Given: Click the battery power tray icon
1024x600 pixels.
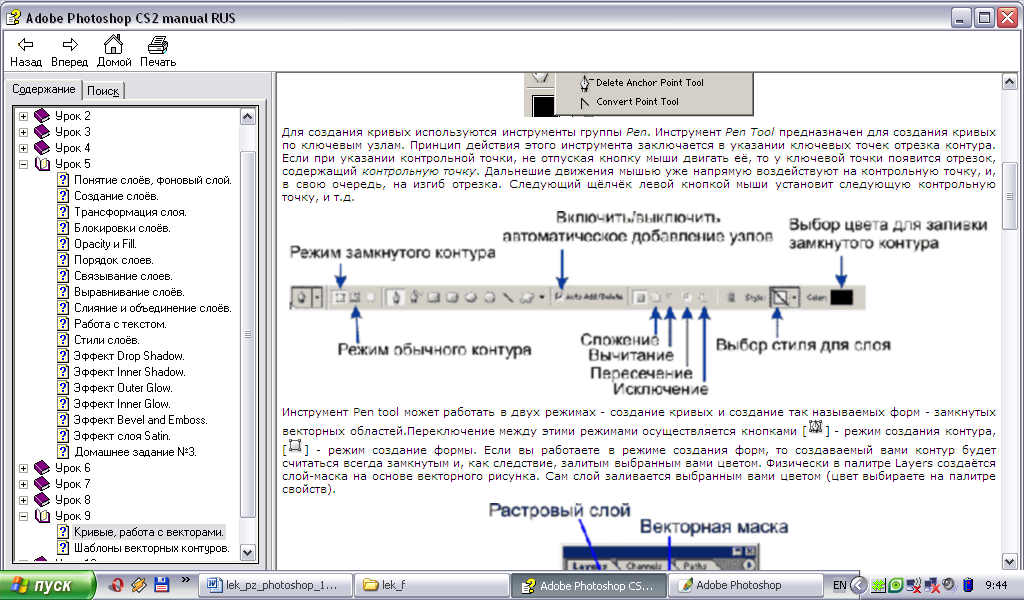Looking at the screenshot, I should point(968,585).
